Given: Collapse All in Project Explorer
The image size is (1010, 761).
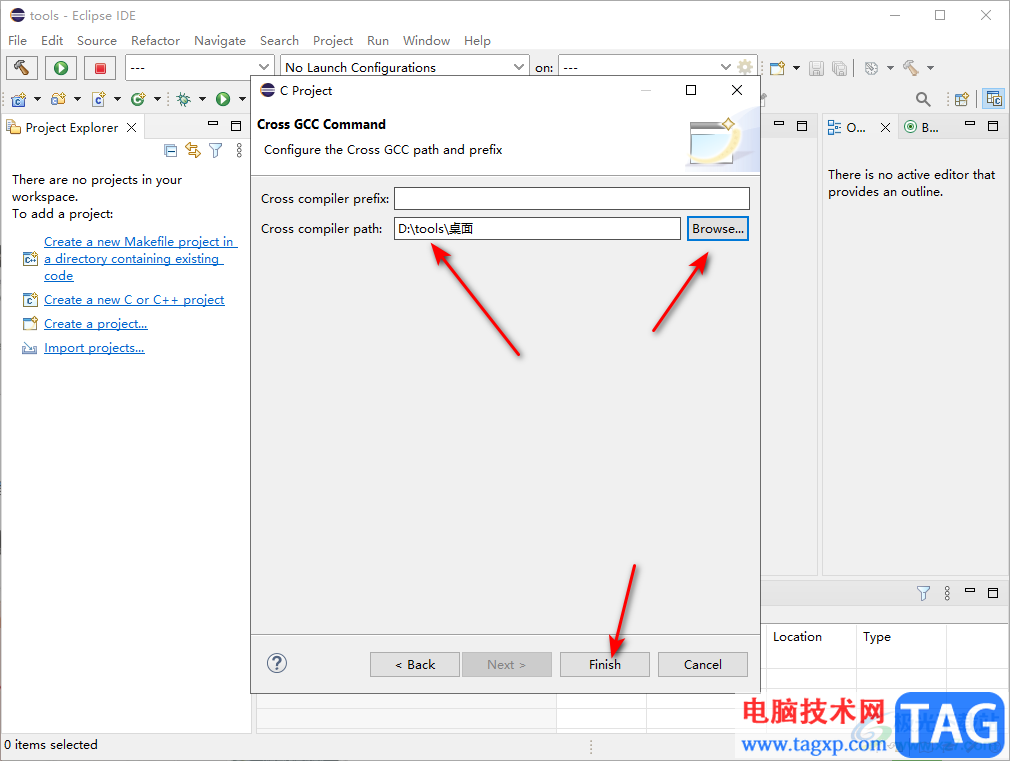Looking at the screenshot, I should click(171, 151).
